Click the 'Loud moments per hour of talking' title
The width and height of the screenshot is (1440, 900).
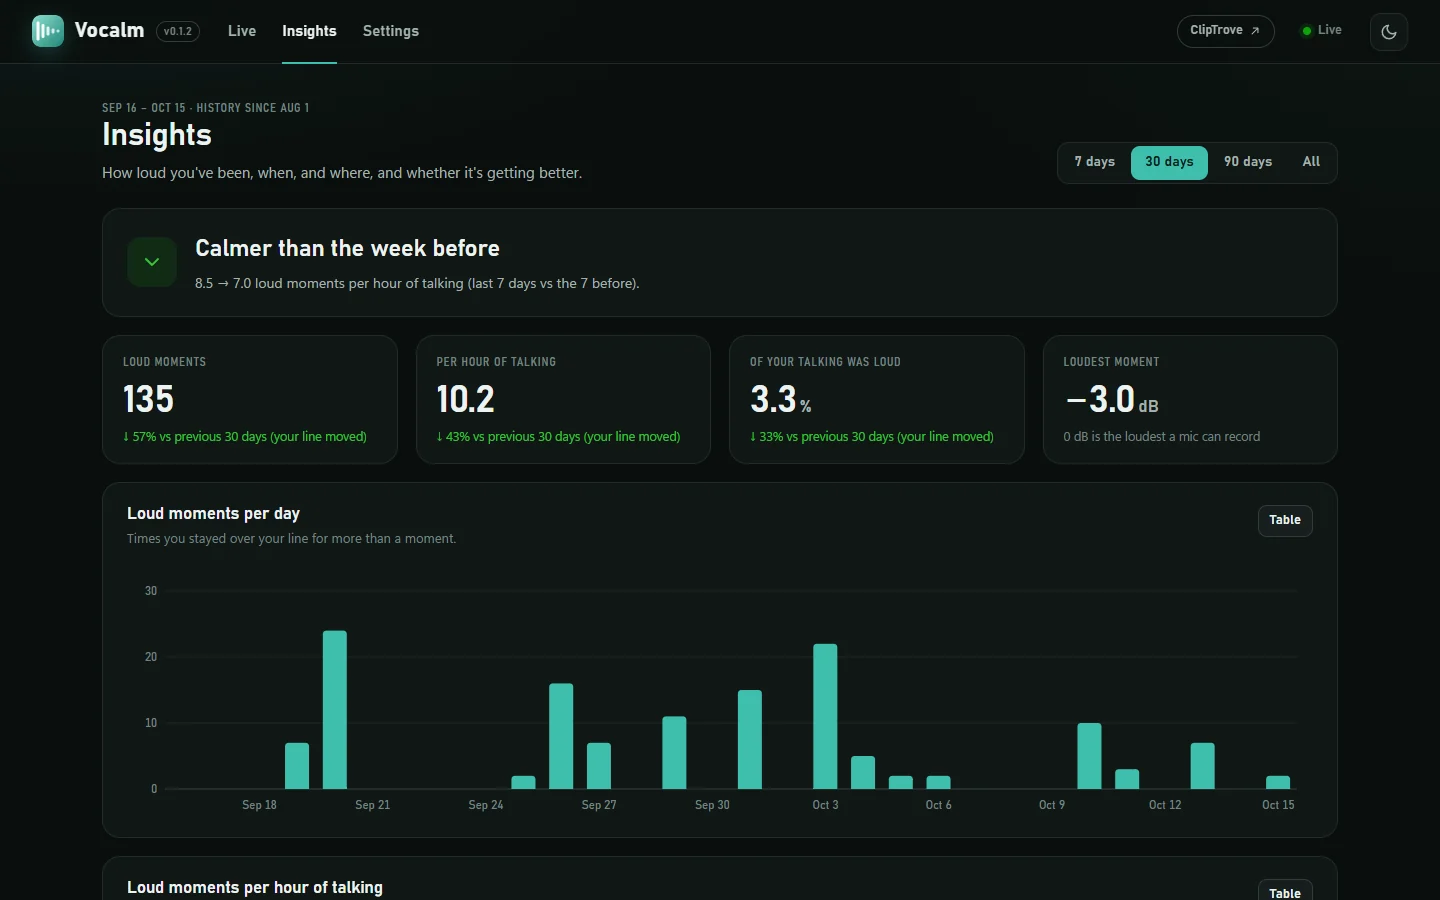255,887
